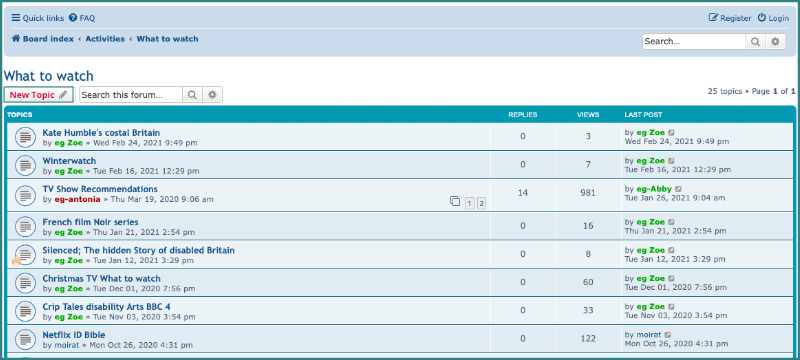
Task: Open forum advanced search gear icon
Action: tap(212, 95)
